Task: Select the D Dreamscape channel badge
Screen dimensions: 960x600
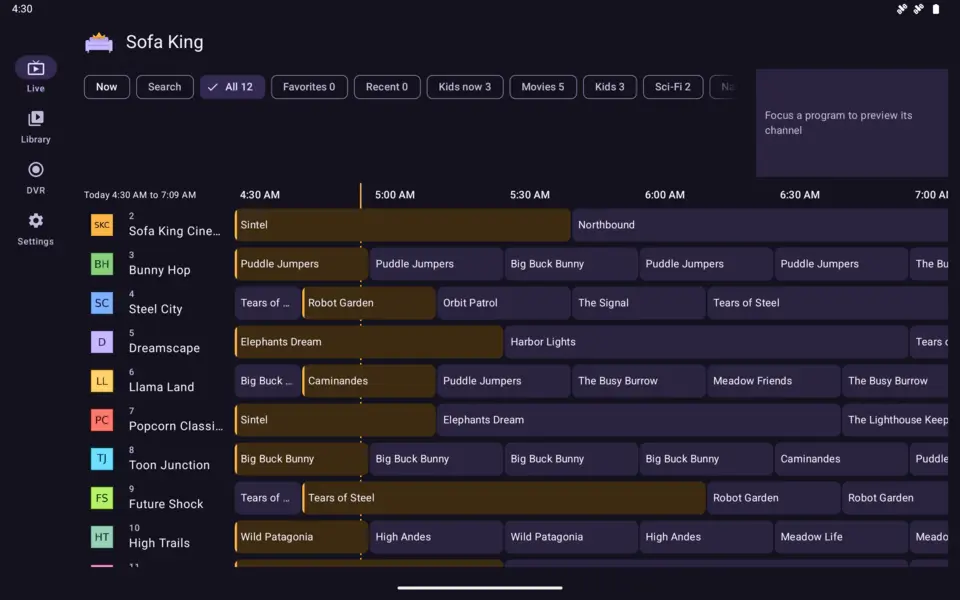Action: tap(102, 342)
